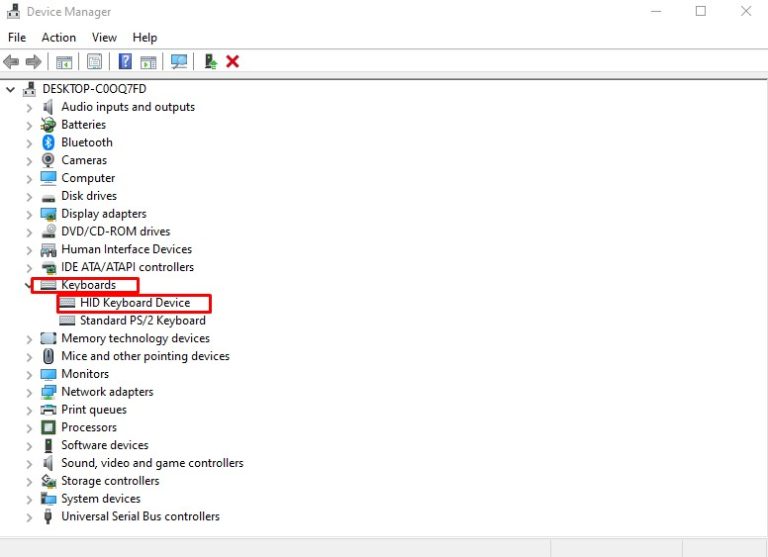Click the Properties toolbar icon
The height and width of the screenshot is (557, 768).
pos(94,62)
